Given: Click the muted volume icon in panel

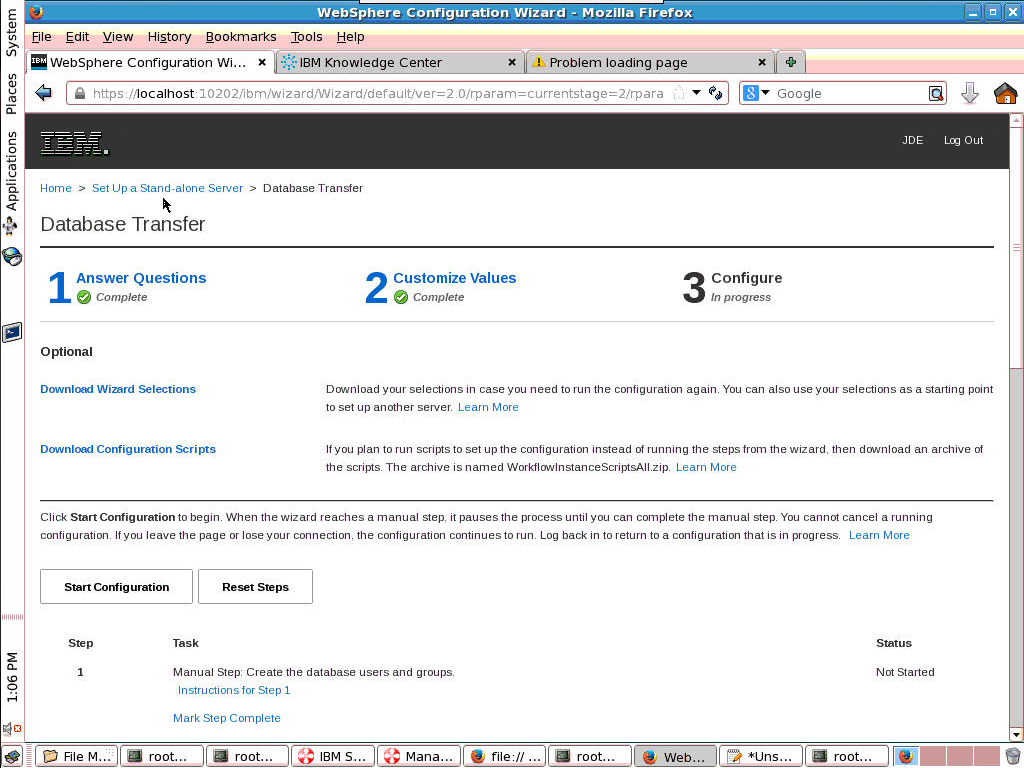Looking at the screenshot, I should [x=12, y=728].
